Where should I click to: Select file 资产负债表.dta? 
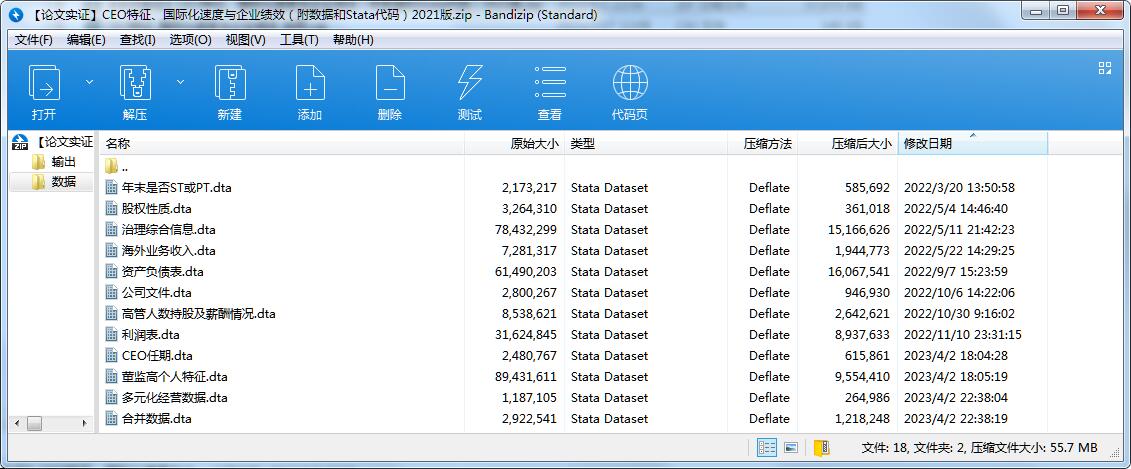click(x=163, y=271)
